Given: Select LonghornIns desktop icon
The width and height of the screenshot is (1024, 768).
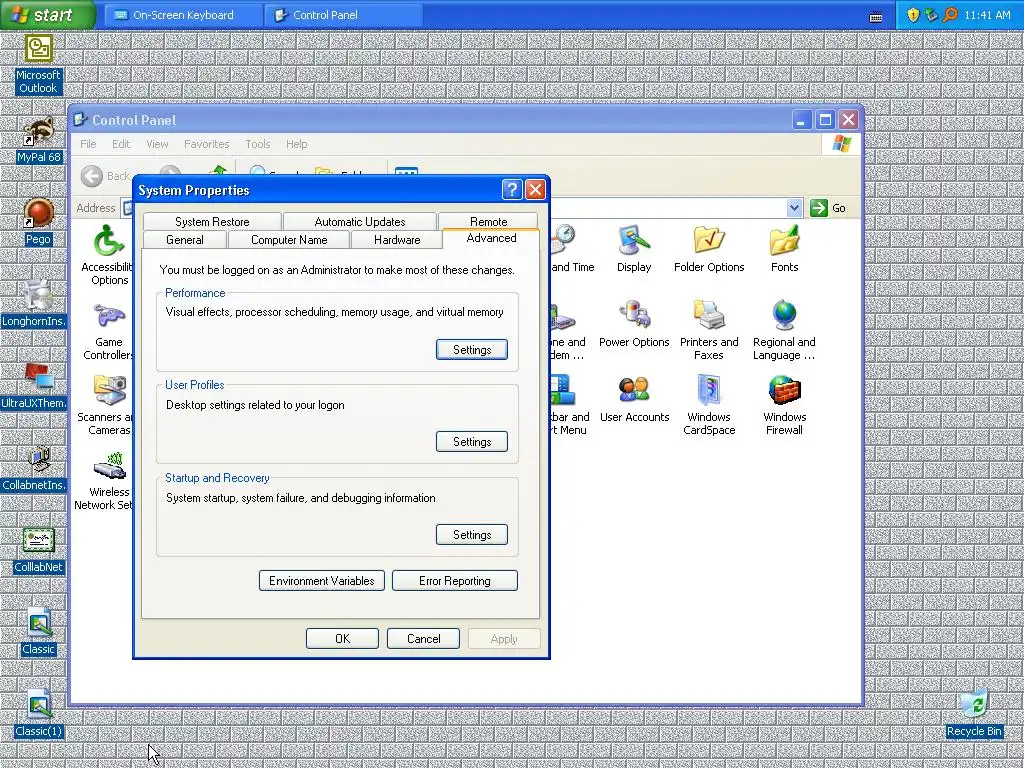Looking at the screenshot, I should coord(34,304).
